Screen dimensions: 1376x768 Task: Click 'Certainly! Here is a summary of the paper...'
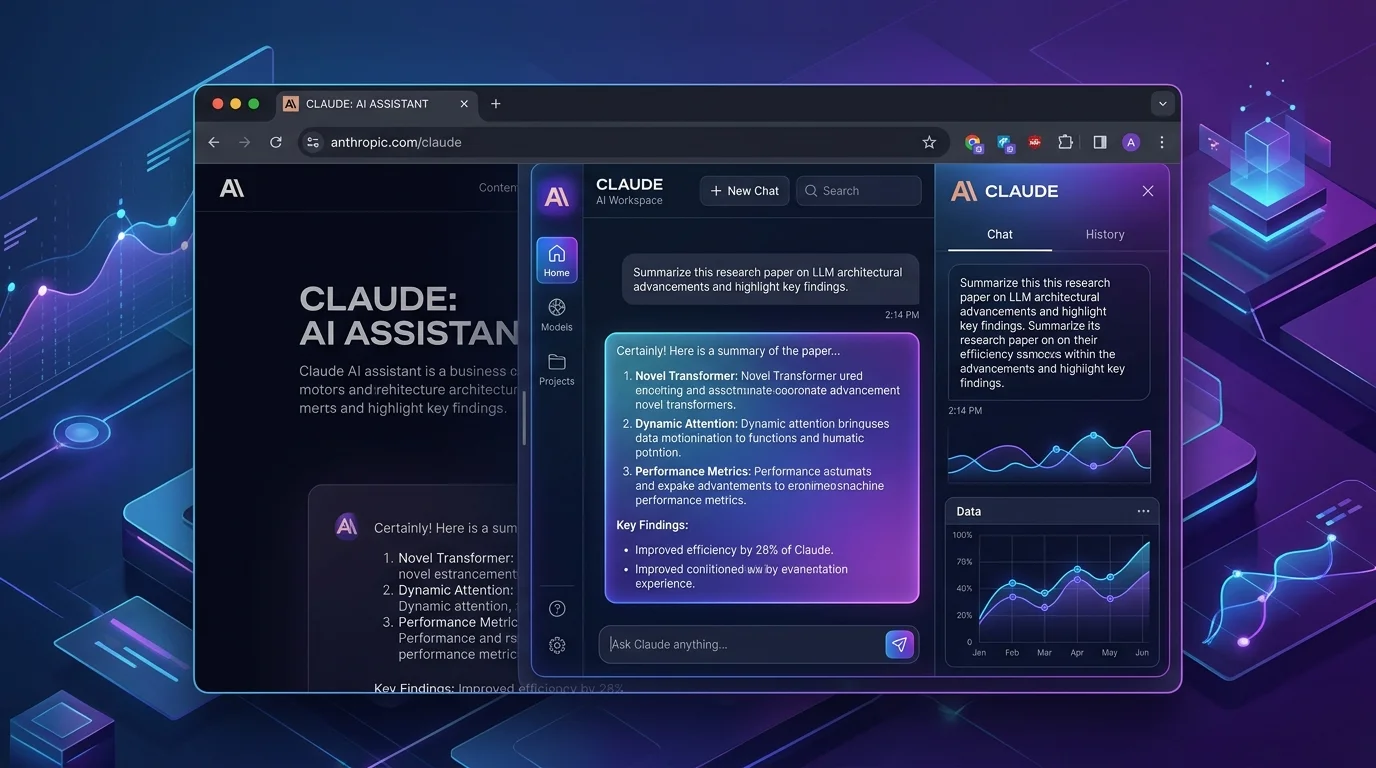[728, 351]
